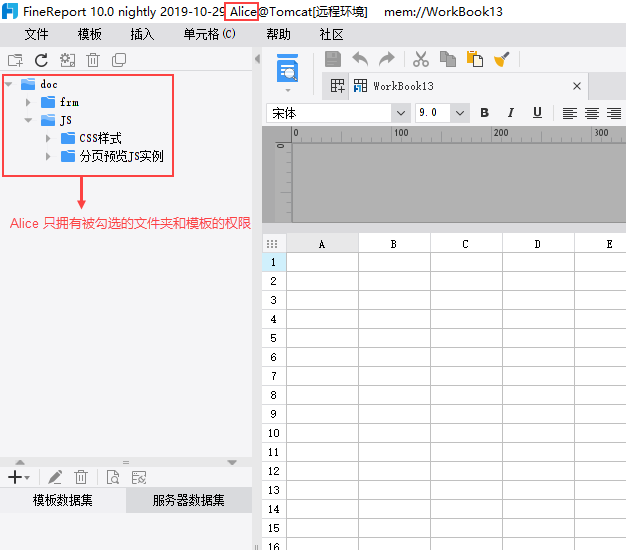The image size is (626, 550).
Task: Open the 插入 menu
Action: click(x=142, y=35)
